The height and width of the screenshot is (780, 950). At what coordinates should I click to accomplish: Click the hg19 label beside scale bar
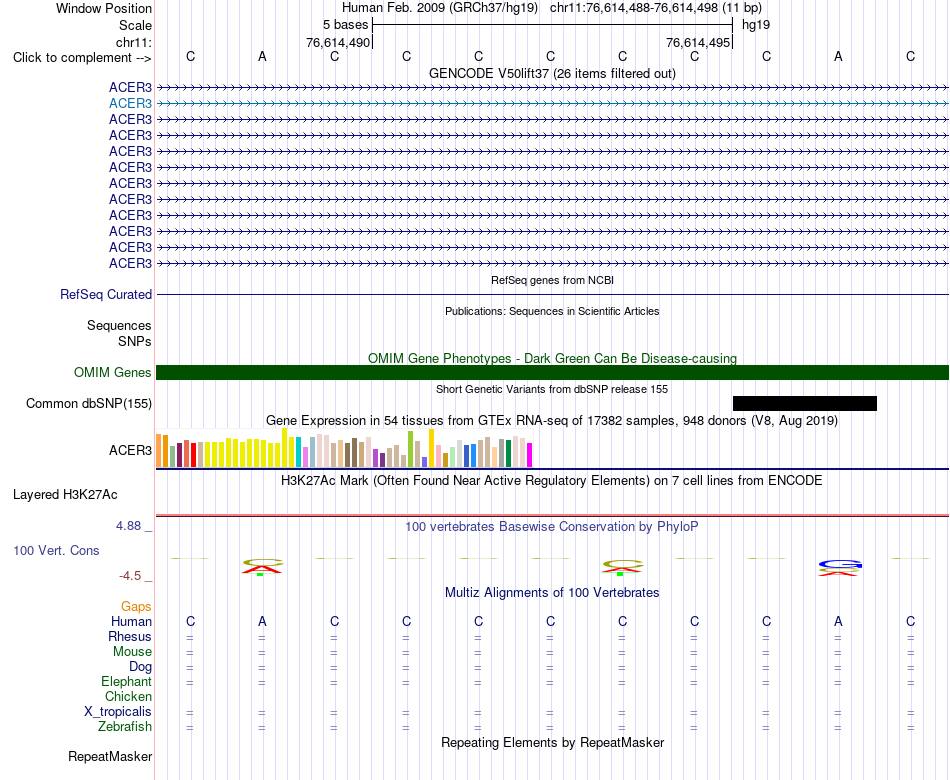756,25
